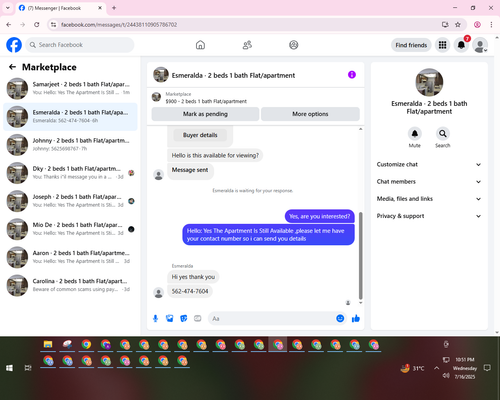Screen dimensions: 500x400
Task: View site information icon in address bar
Action: click(53, 25)
